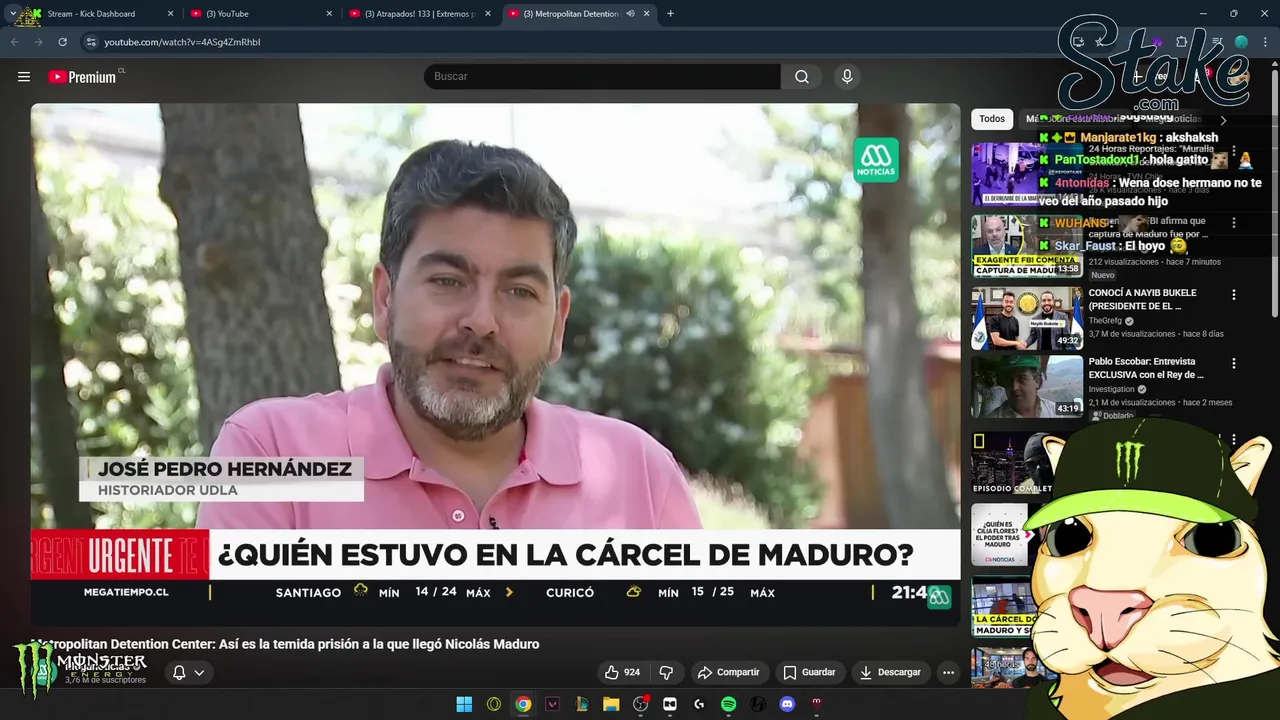
Task: Open Spotify from the taskbar
Action: pyautogui.click(x=728, y=704)
